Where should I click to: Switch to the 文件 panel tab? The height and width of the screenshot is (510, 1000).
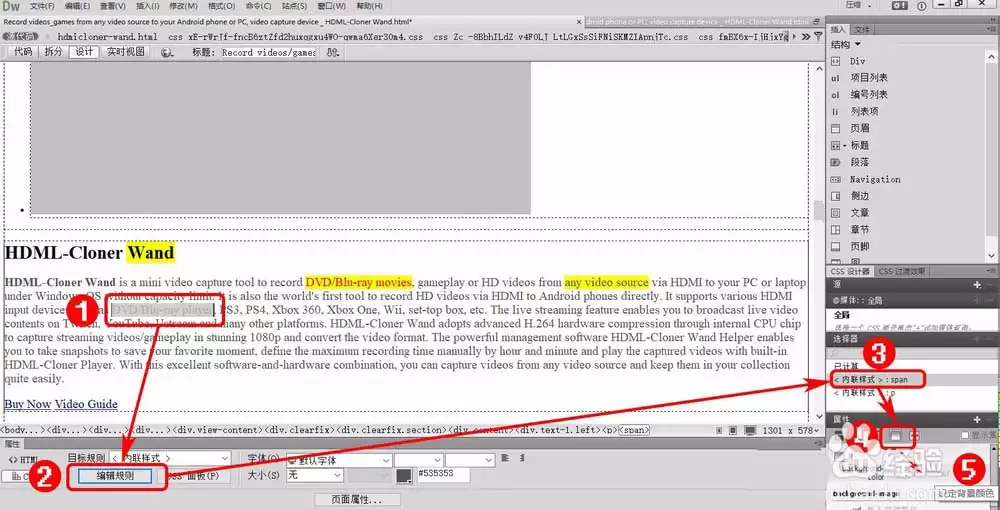click(x=863, y=30)
